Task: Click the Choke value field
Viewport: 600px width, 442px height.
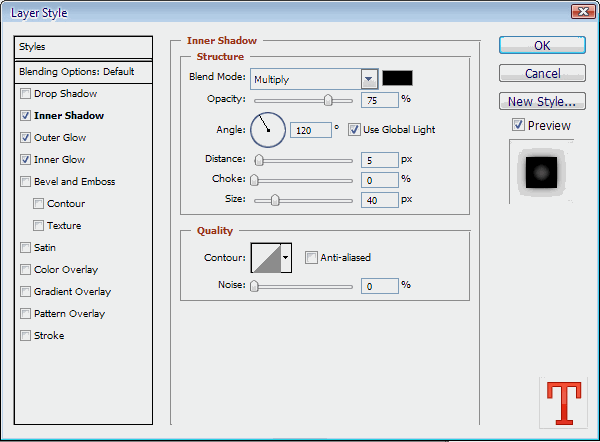Action: click(380, 180)
